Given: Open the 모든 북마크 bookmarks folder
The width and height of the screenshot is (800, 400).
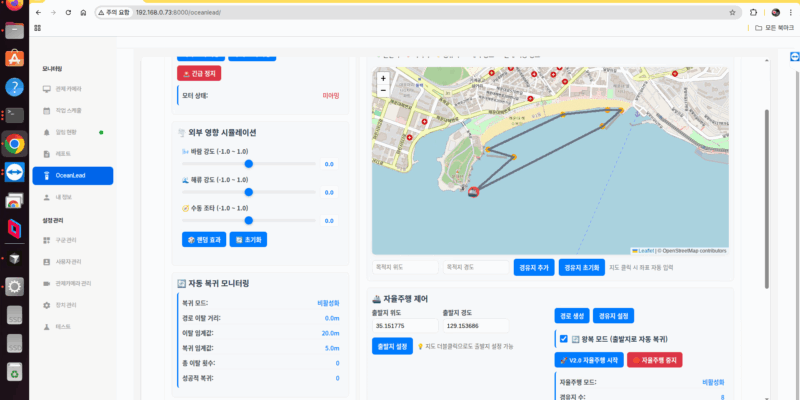Looking at the screenshot, I should [x=772, y=28].
